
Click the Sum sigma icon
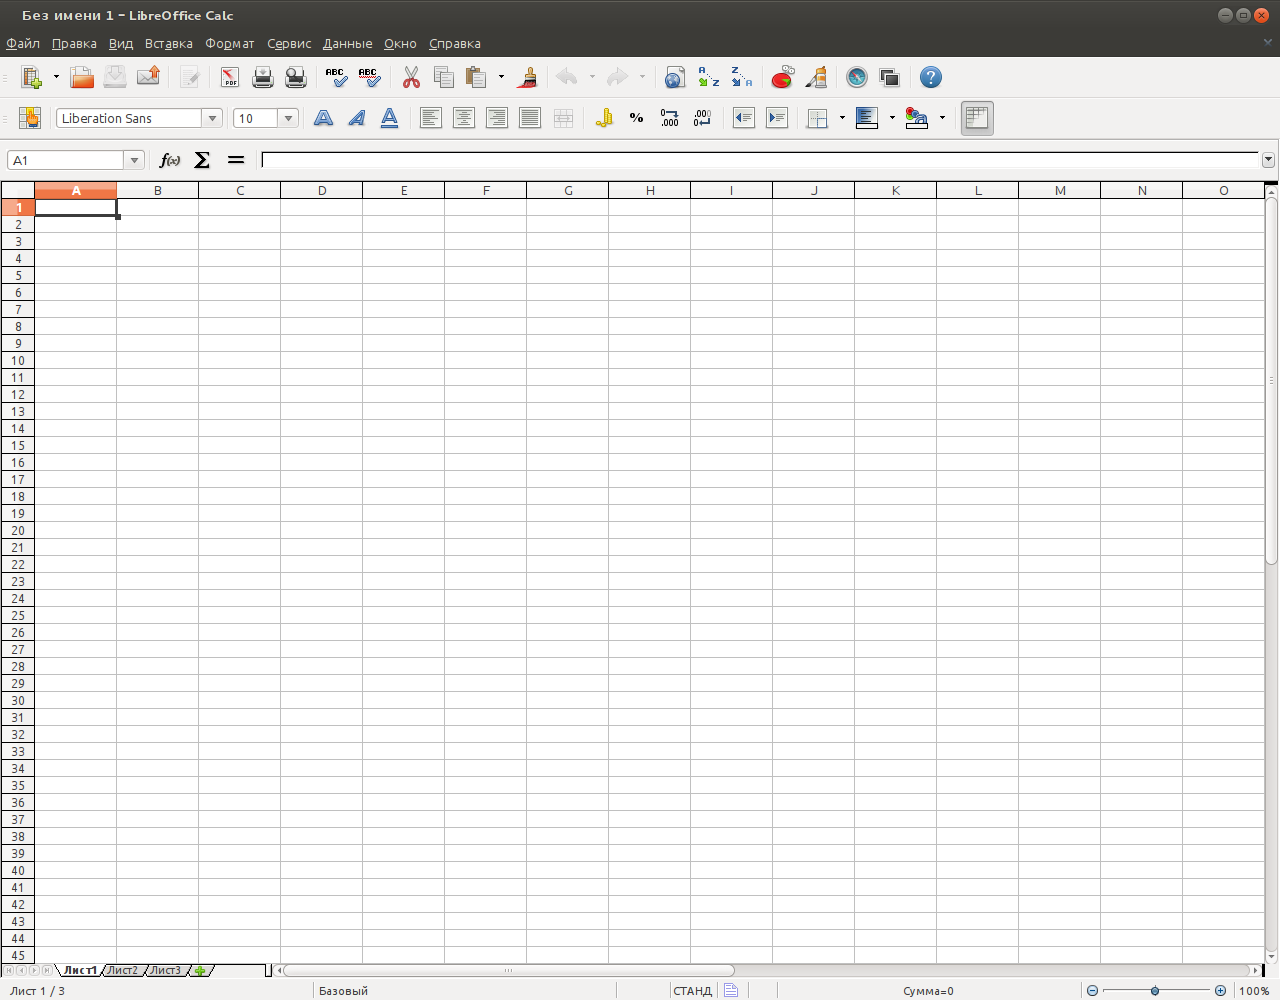tap(202, 160)
